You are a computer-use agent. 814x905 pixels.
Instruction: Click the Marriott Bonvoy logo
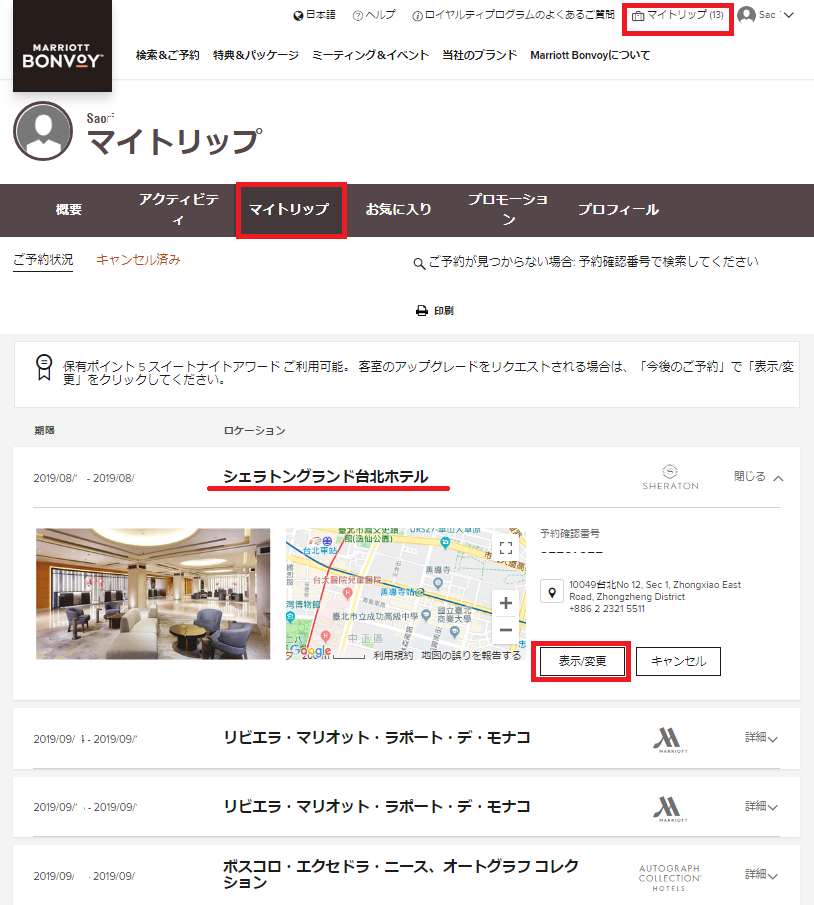tap(62, 46)
